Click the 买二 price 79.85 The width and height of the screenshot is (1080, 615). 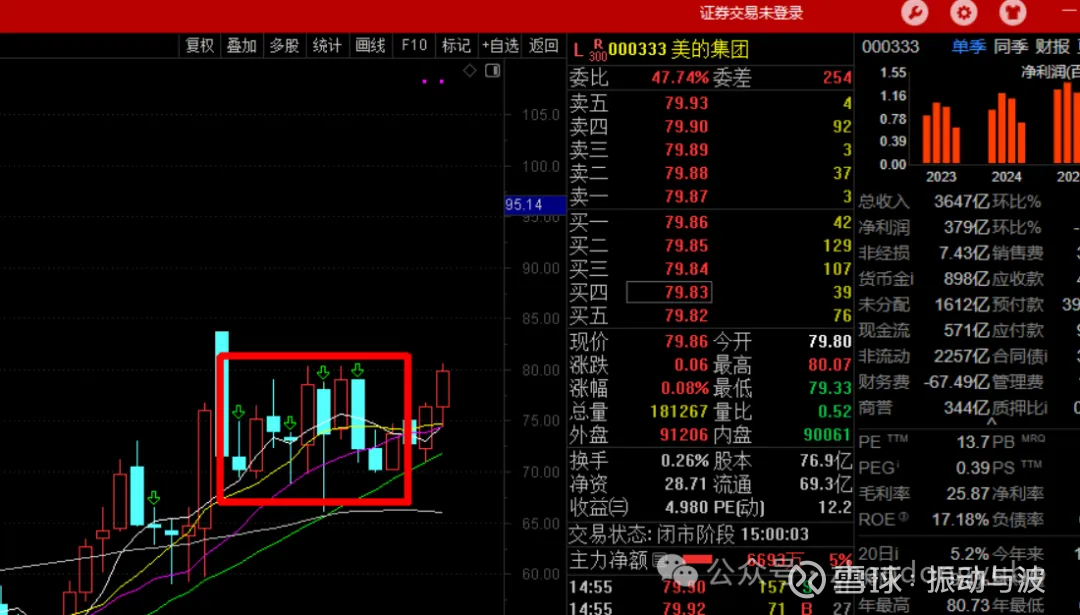(686, 246)
